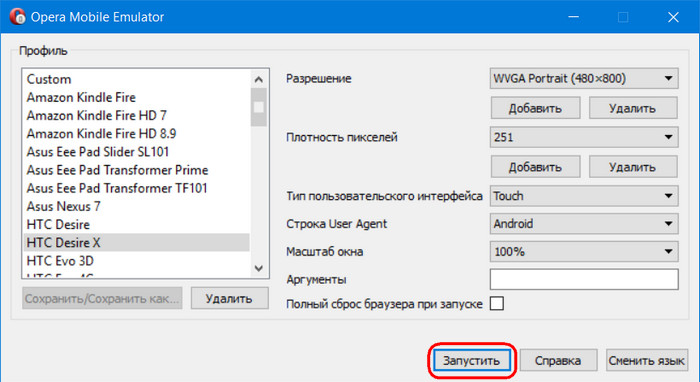
Task: Select Asus Eee Pad Transformer TF101
Action: coord(137,188)
